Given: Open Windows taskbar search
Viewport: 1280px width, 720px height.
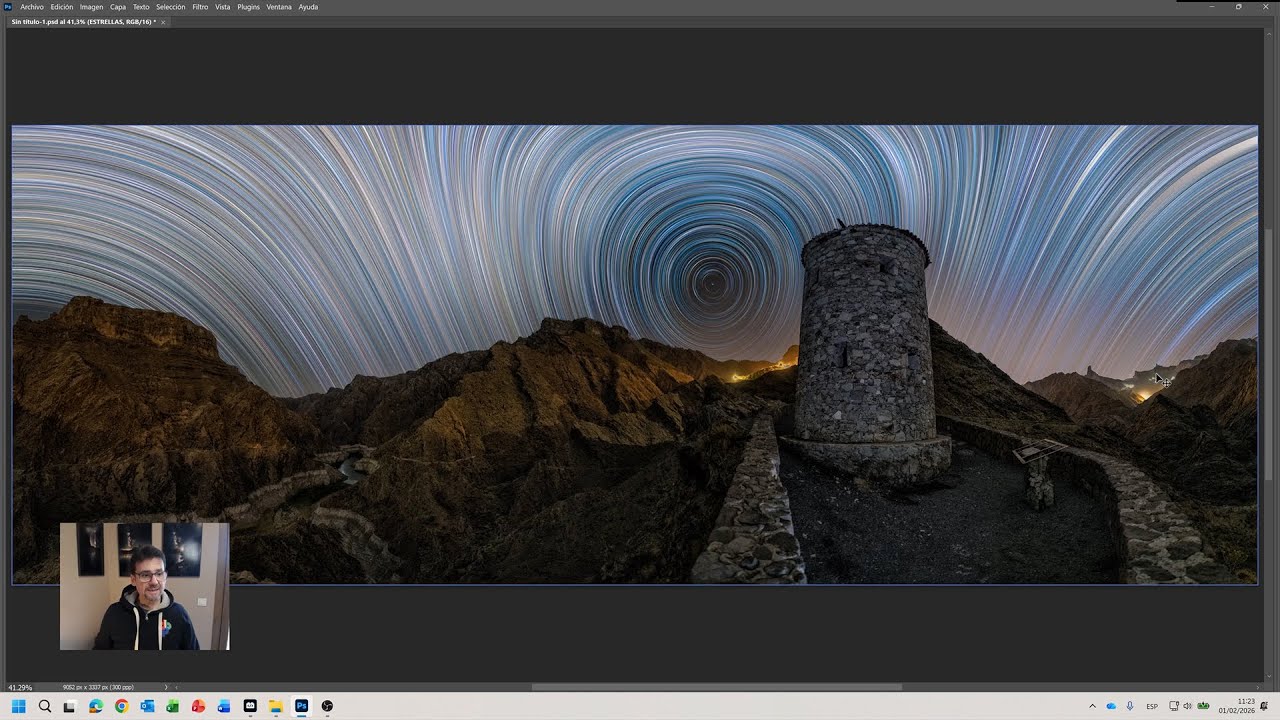Looking at the screenshot, I should tap(44, 706).
